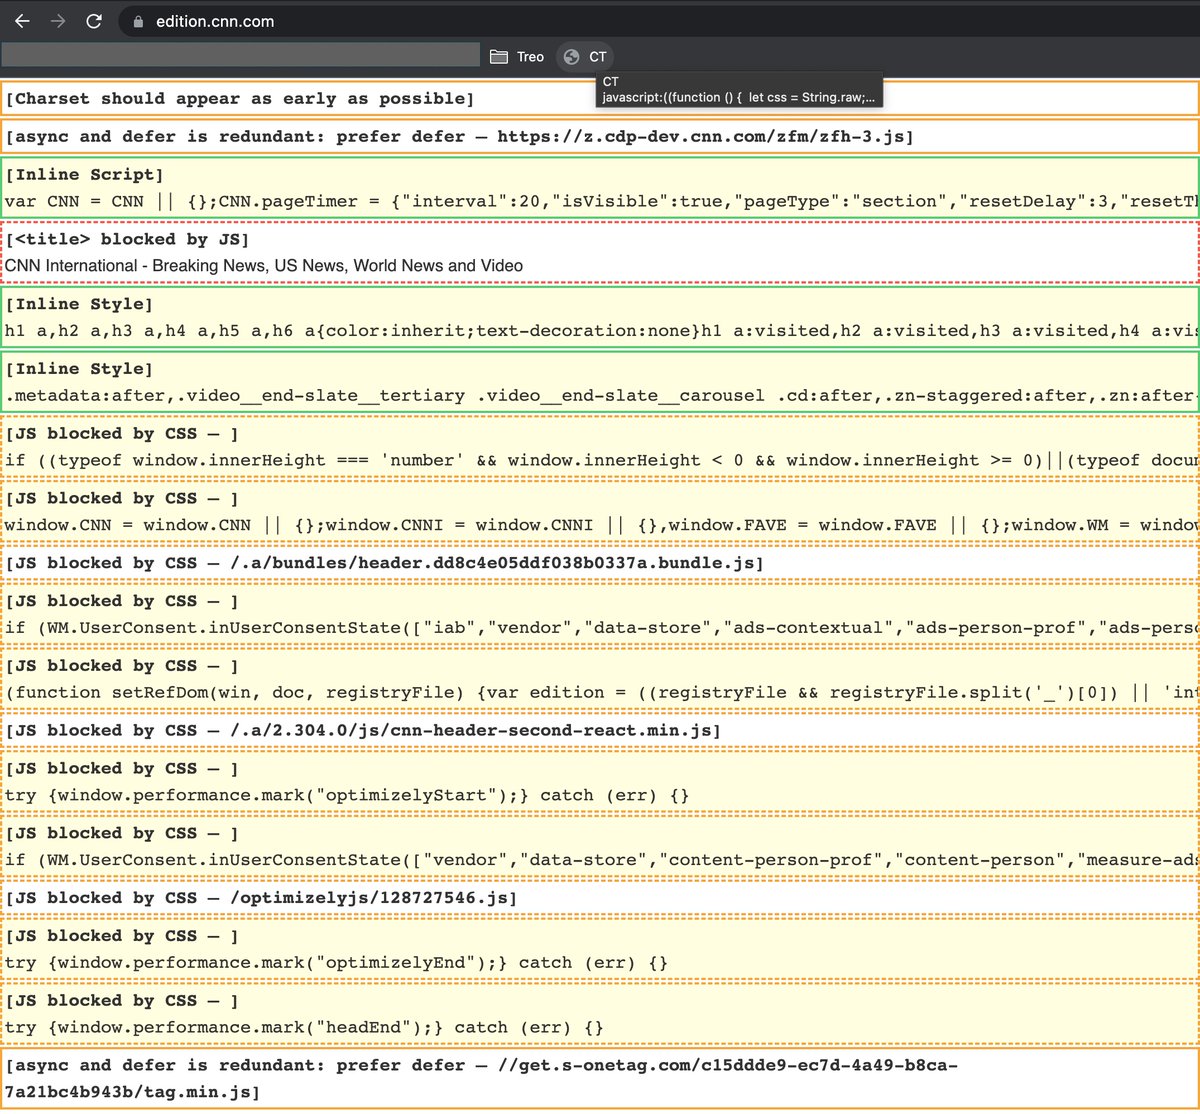The image size is (1200, 1114).
Task: Click the optimizelyEnd performance mark line
Action: [x=336, y=963]
